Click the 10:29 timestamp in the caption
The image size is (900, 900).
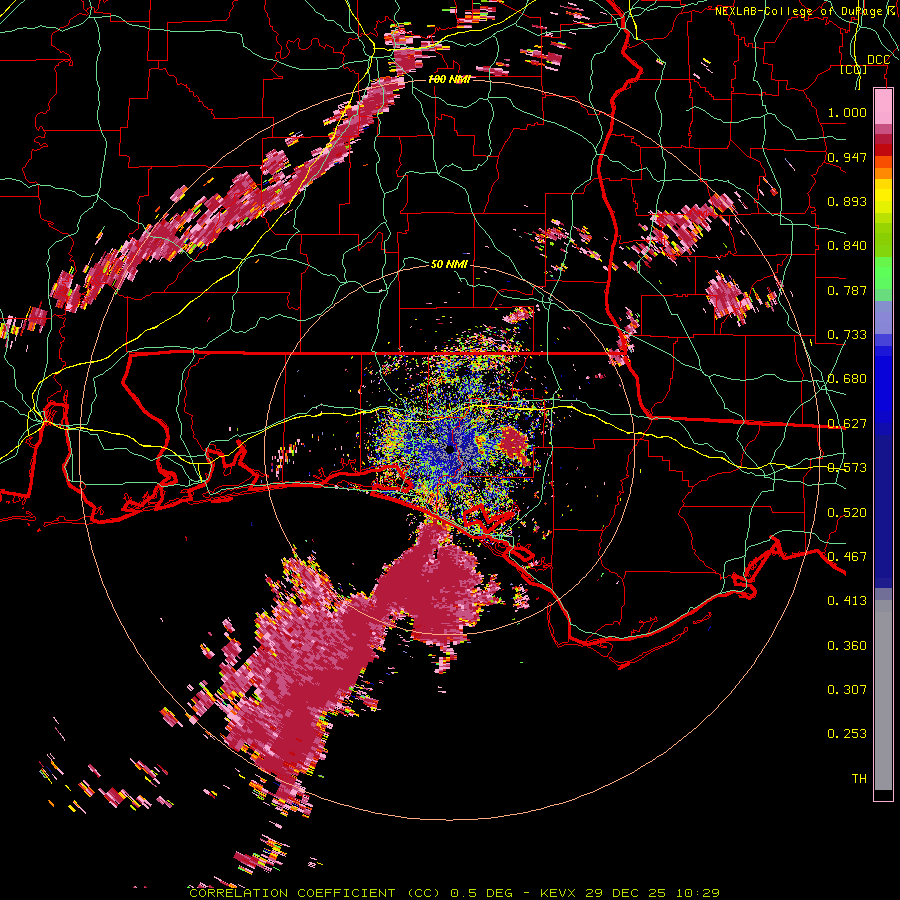click(697, 893)
